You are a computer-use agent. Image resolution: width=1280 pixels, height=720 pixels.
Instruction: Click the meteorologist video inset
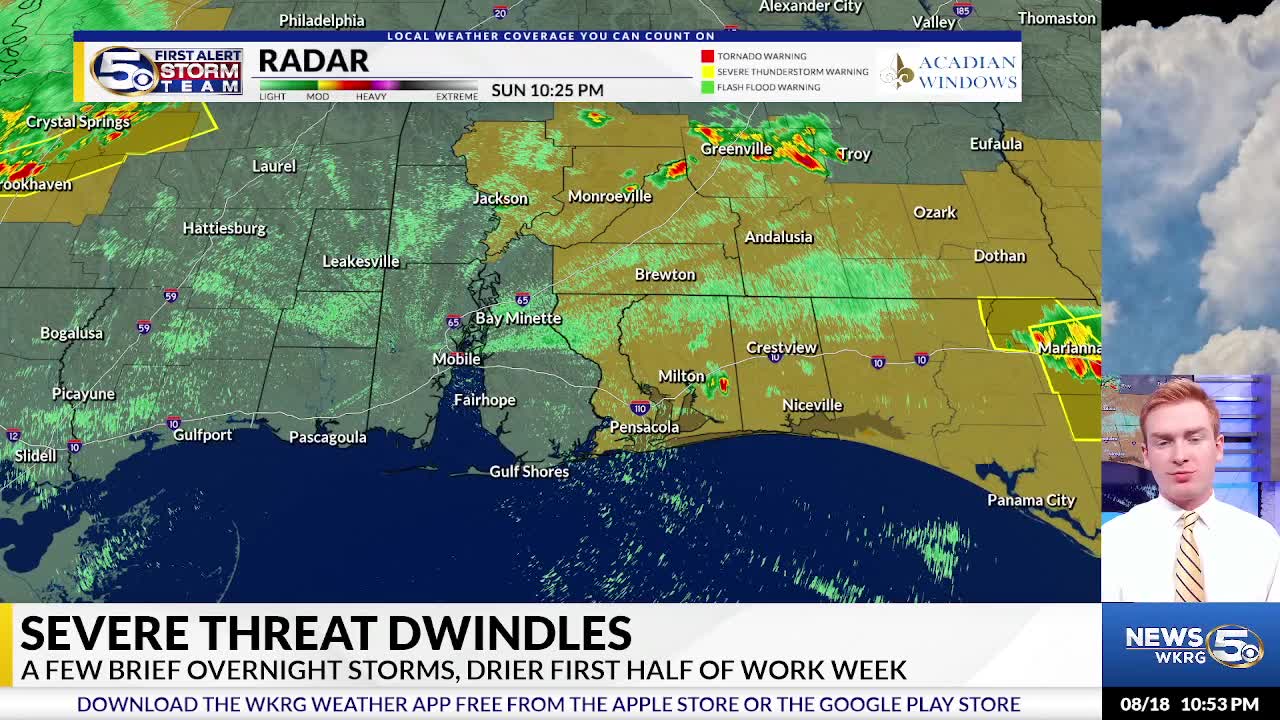click(x=1190, y=489)
